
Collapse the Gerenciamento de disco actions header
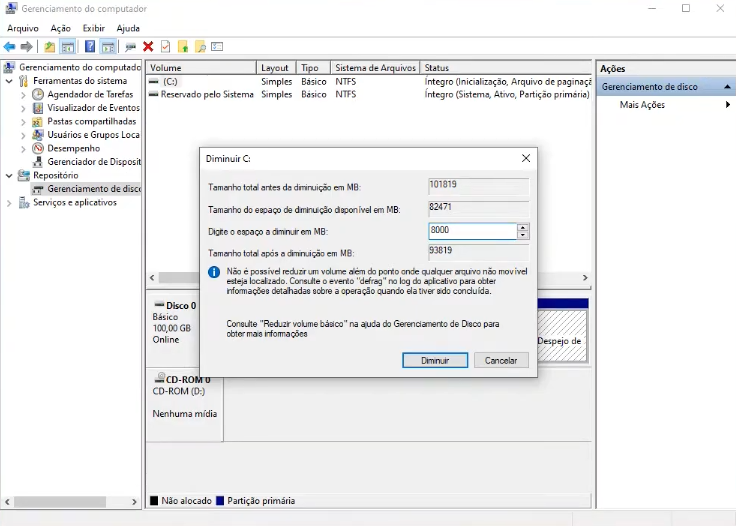pos(727,87)
